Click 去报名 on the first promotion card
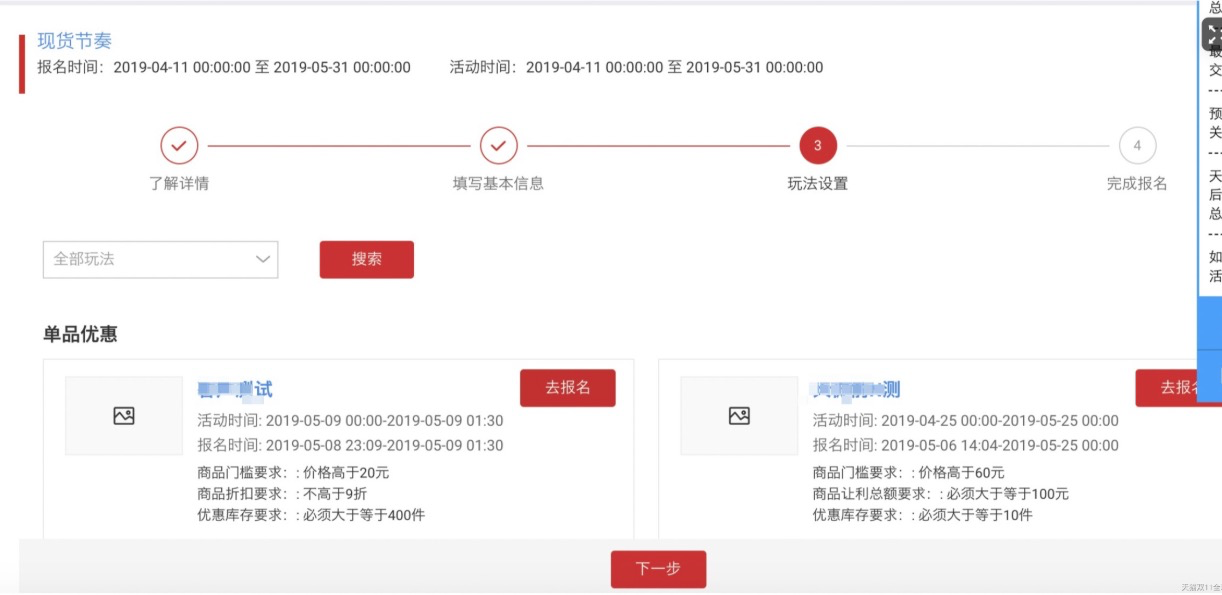The image size is (1222, 595). [567, 388]
